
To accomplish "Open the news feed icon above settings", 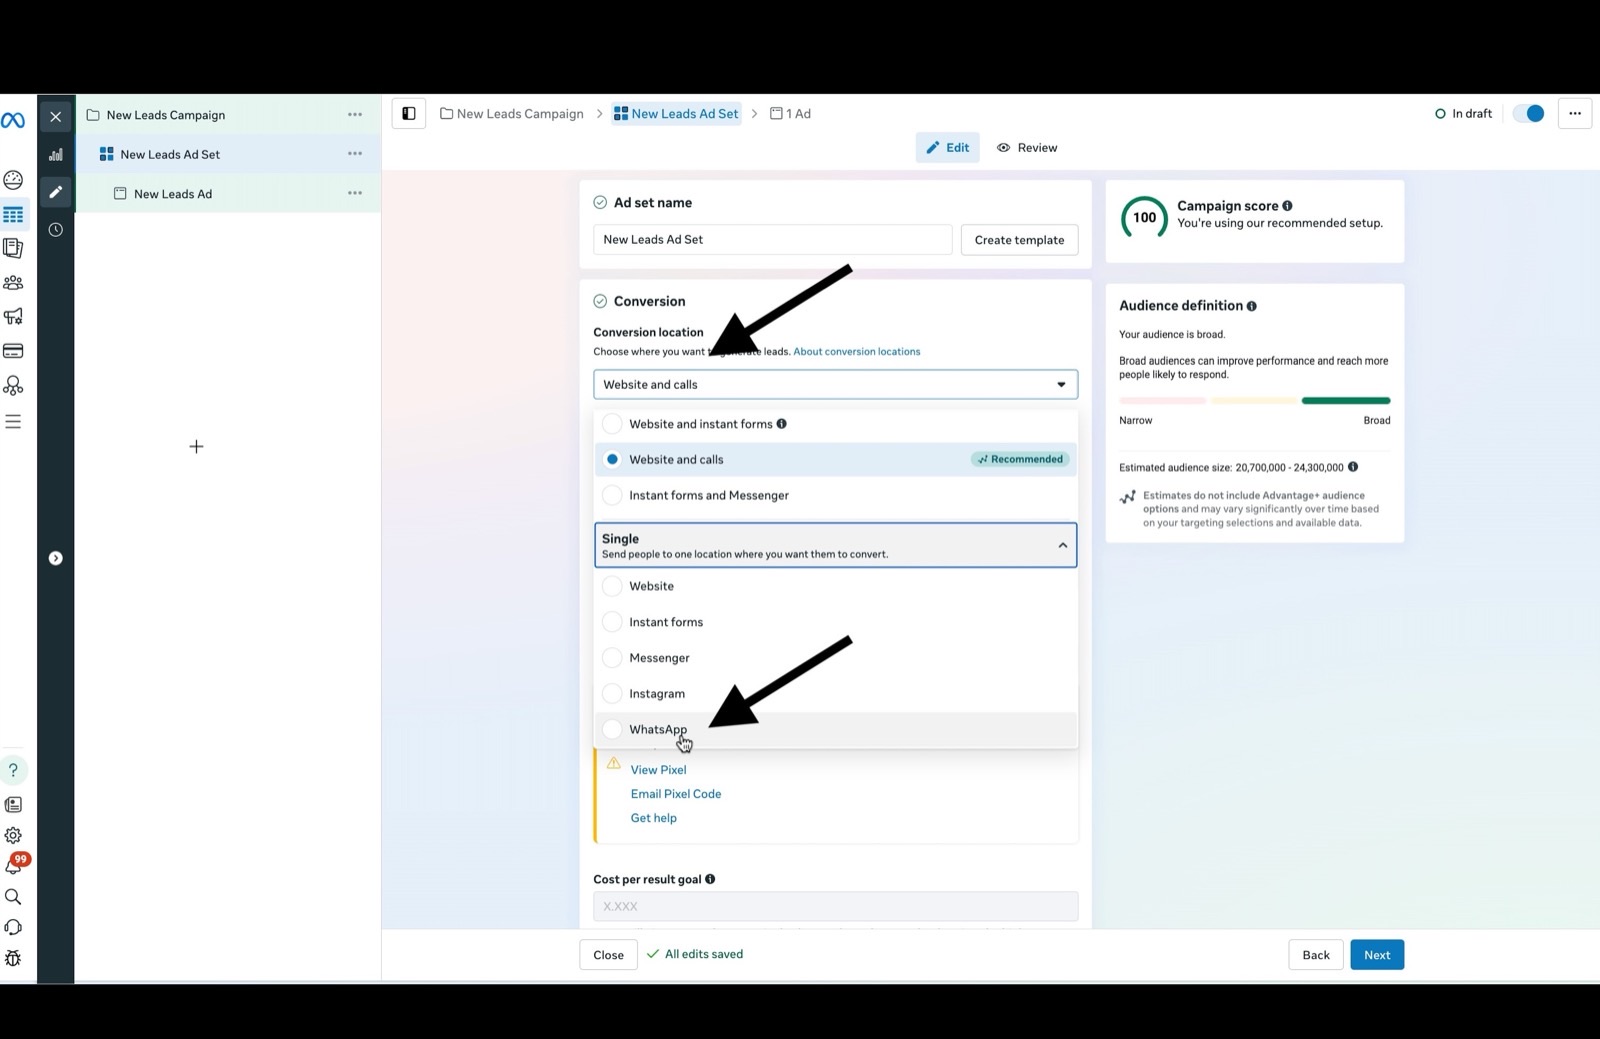I will (13, 805).
